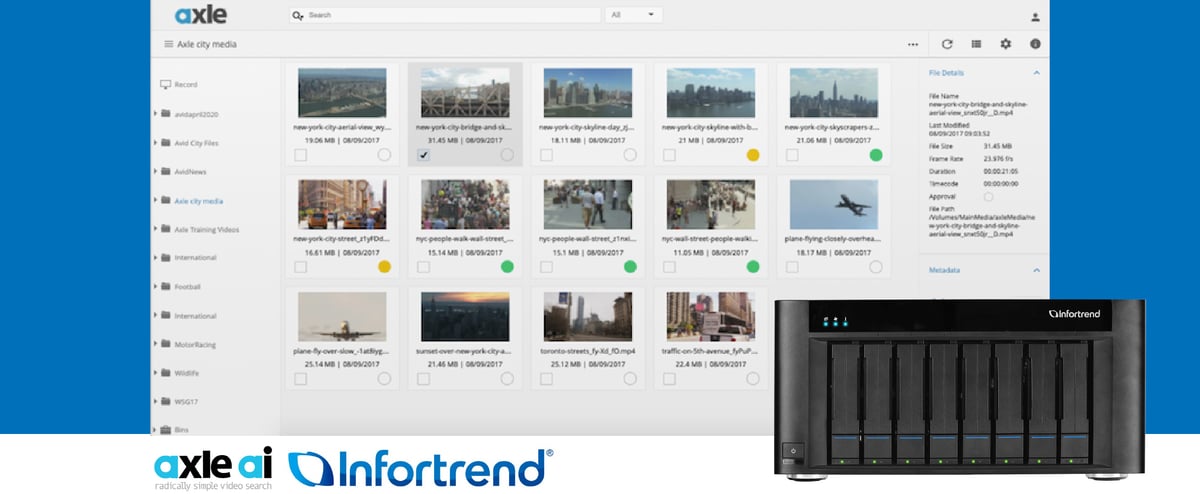Open thumbnail of plane-flying-closely-overhead clip
This screenshot has height=494, width=1200.
tap(834, 205)
